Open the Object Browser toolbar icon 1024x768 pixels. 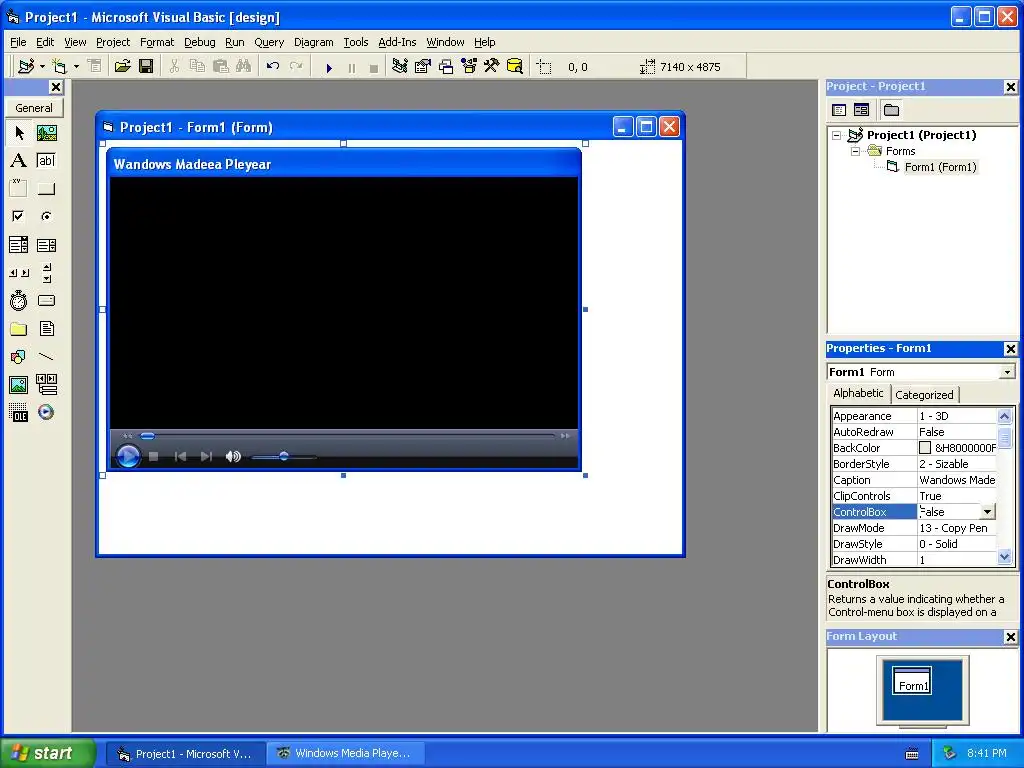[469, 67]
